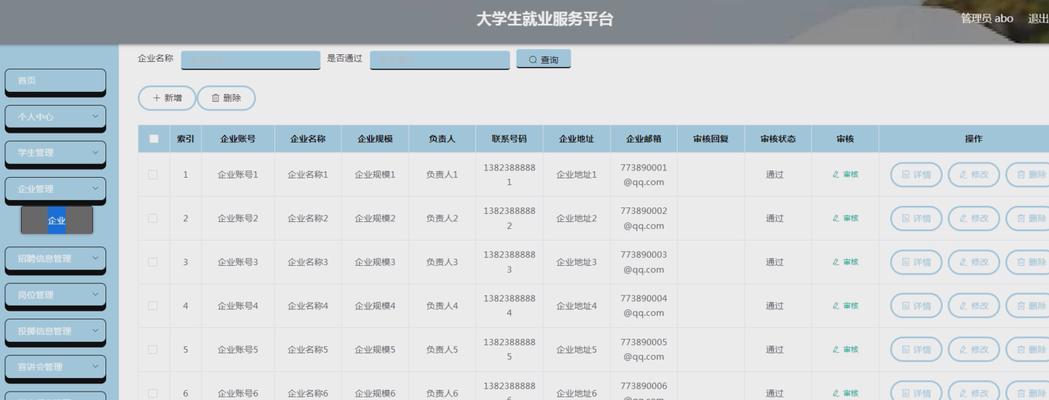This screenshot has height=400, width=1049.
Task: Click the 审核回复 column header
Action: (x=710, y=139)
